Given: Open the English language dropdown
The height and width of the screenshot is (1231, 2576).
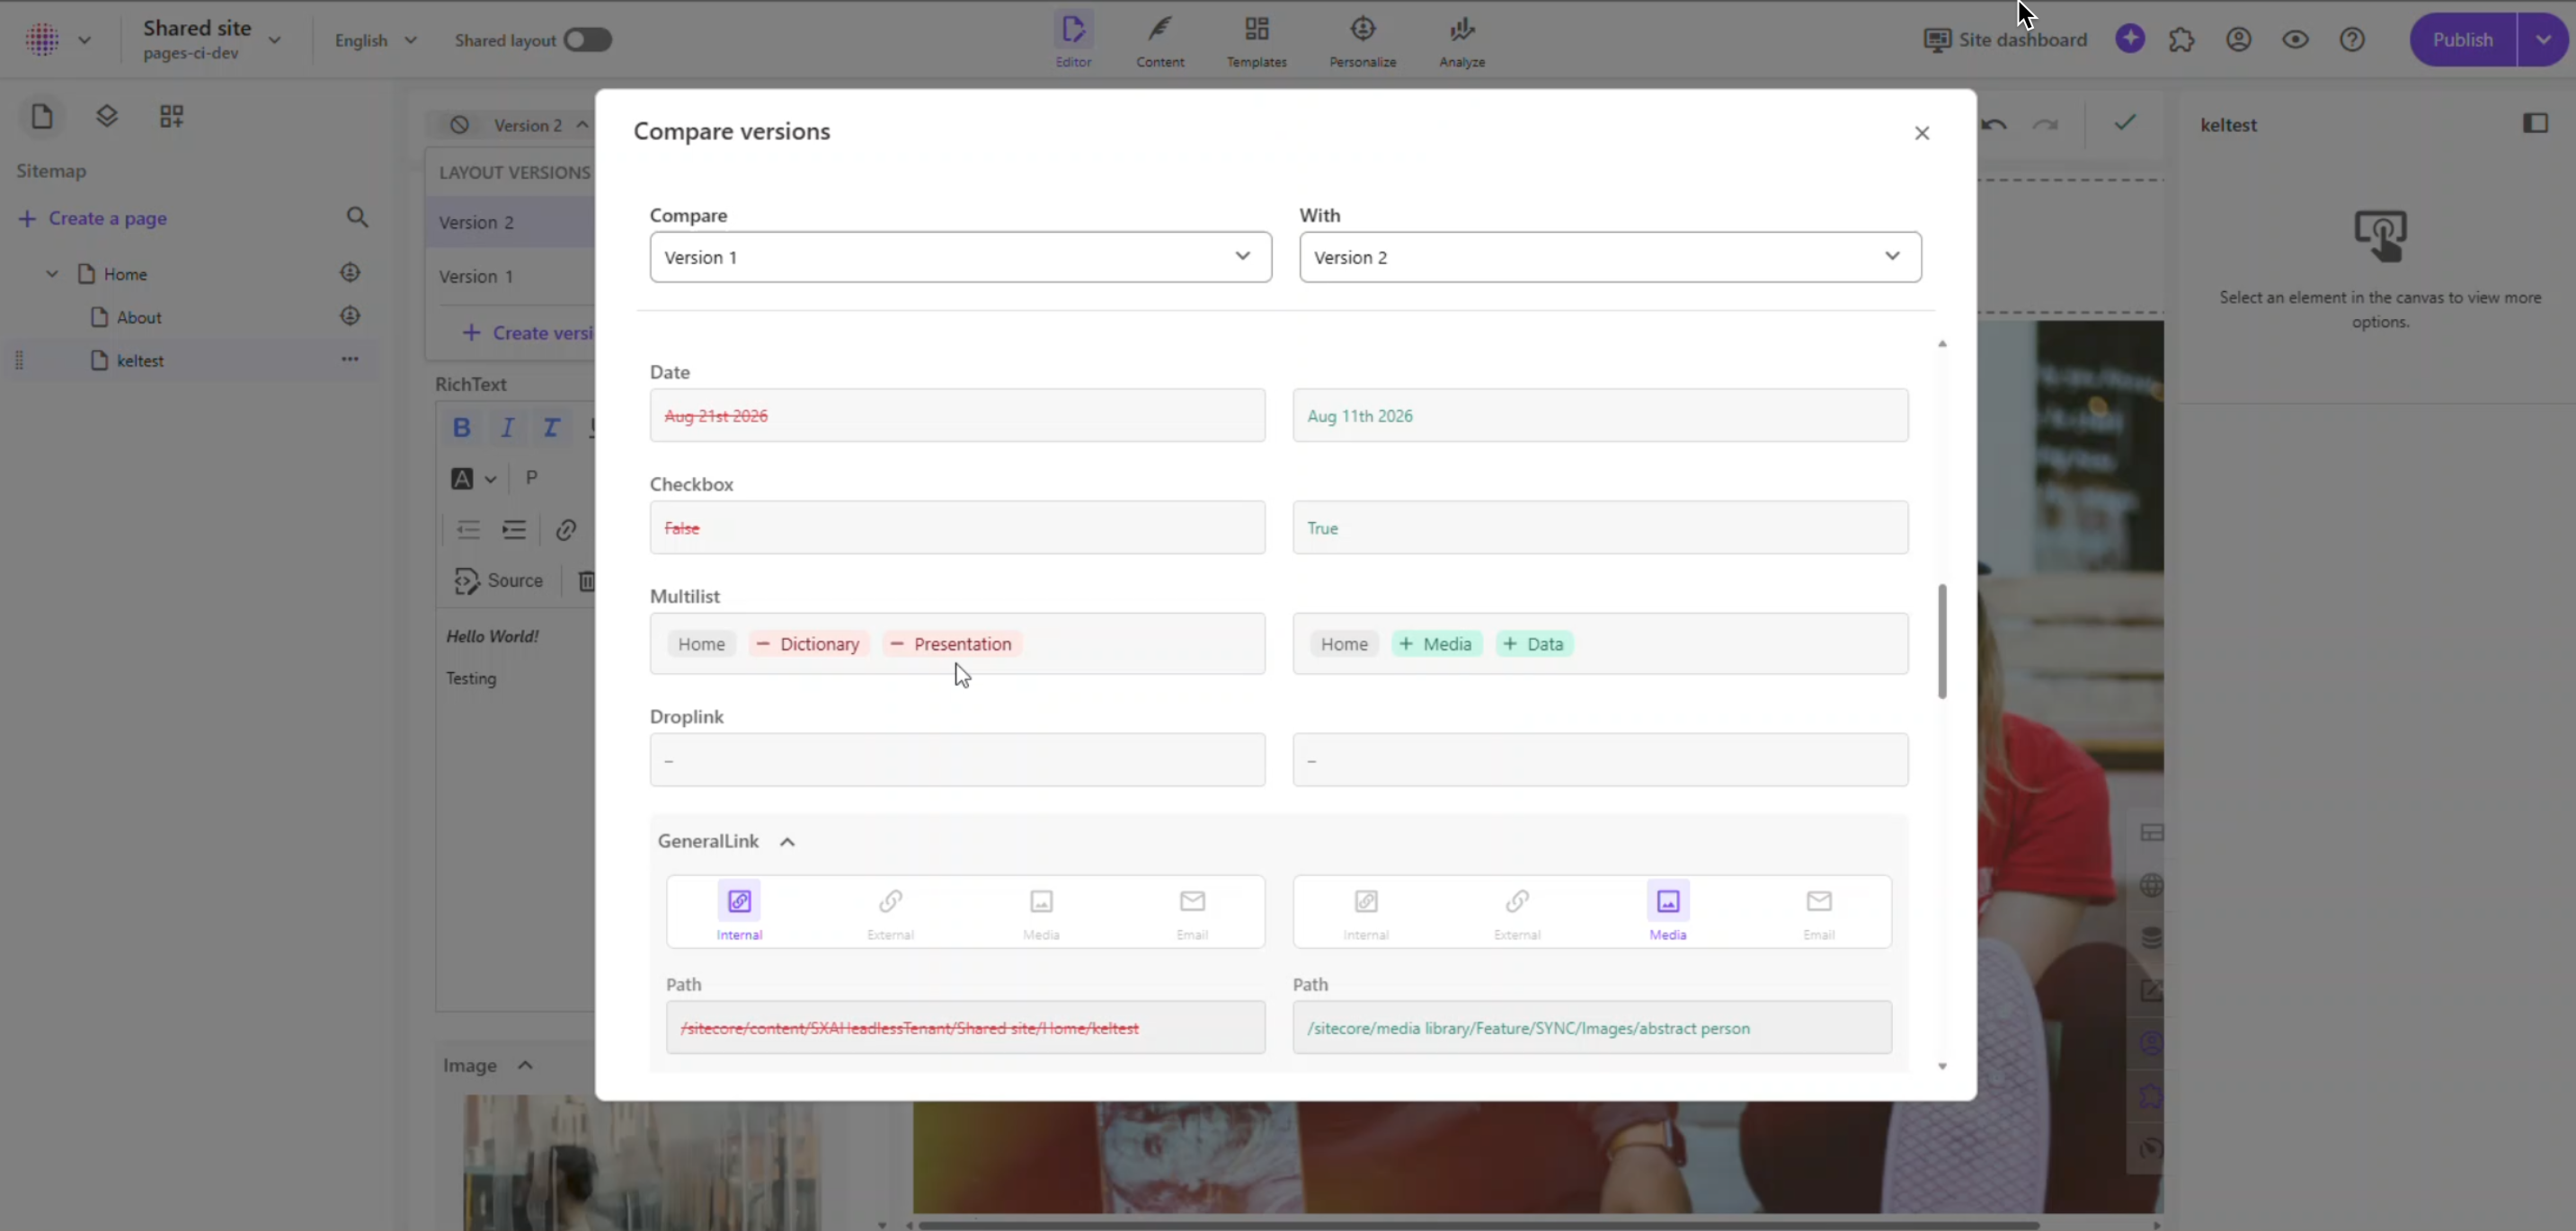Looking at the screenshot, I should click(x=376, y=40).
